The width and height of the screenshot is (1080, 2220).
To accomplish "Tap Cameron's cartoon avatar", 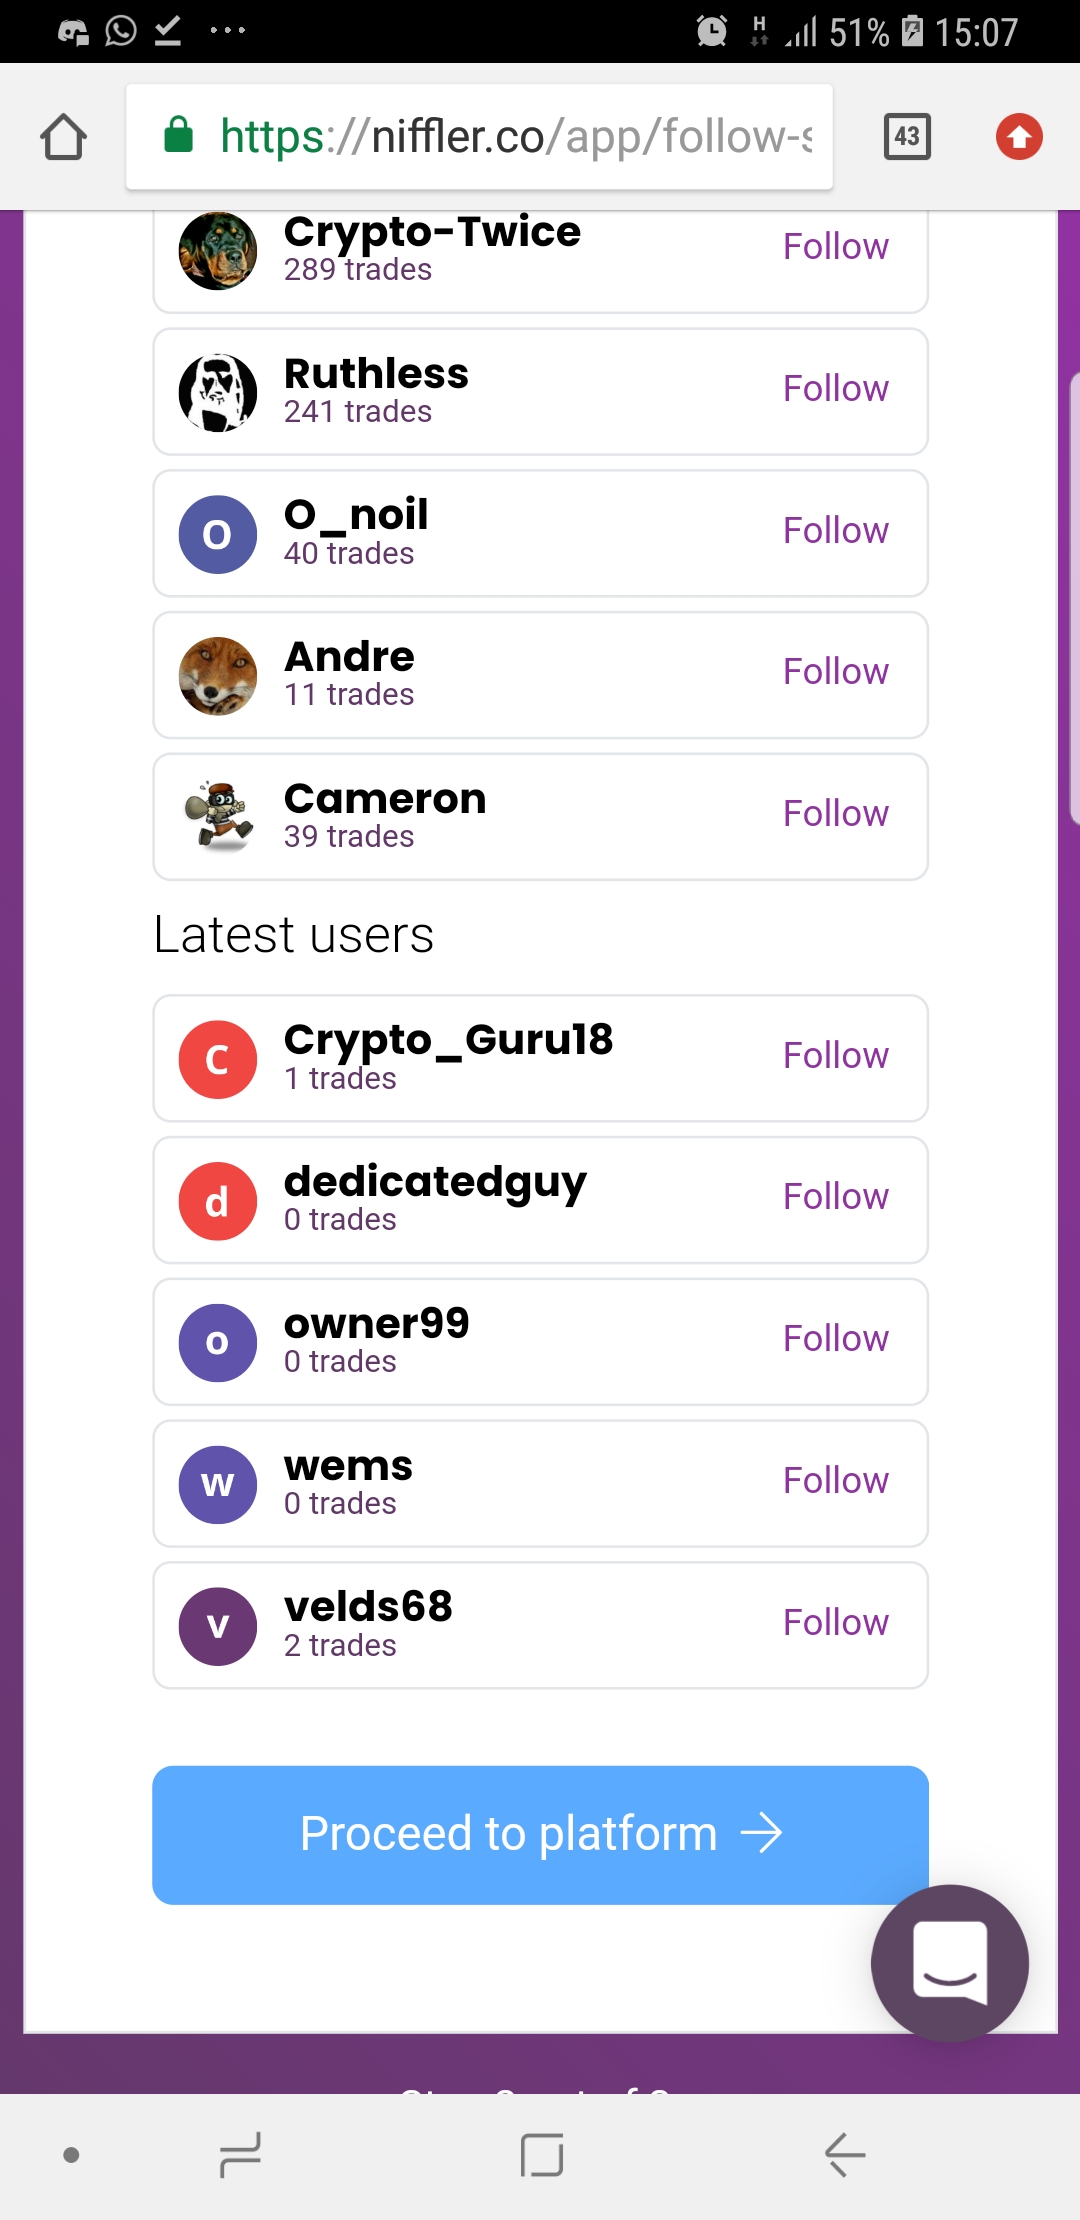I will click(218, 817).
